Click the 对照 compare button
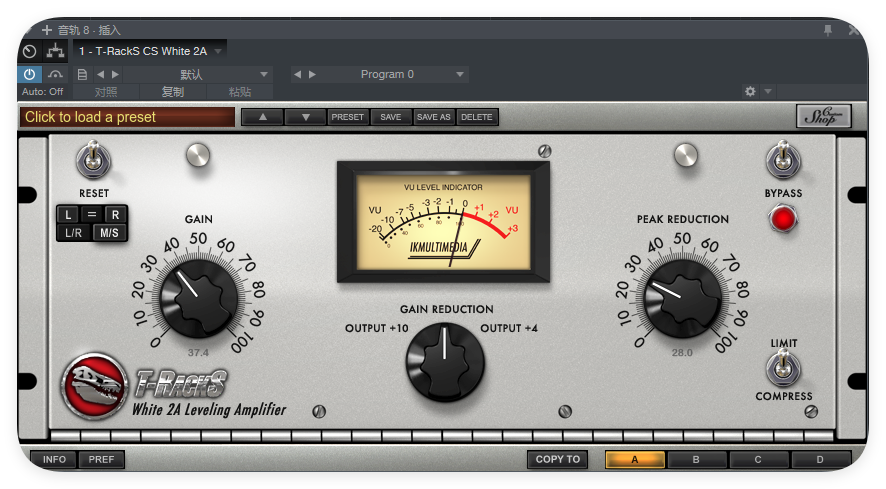886x489 pixels. (x=106, y=92)
